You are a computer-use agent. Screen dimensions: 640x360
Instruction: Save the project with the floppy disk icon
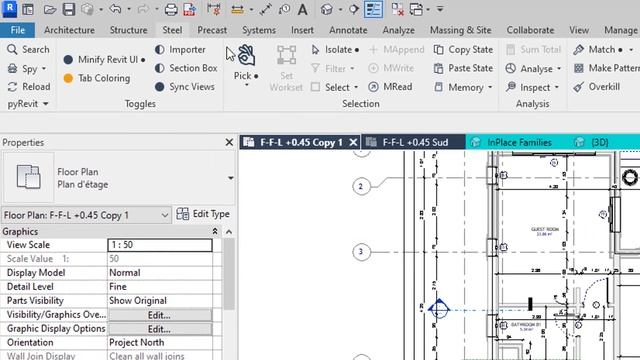69,9
